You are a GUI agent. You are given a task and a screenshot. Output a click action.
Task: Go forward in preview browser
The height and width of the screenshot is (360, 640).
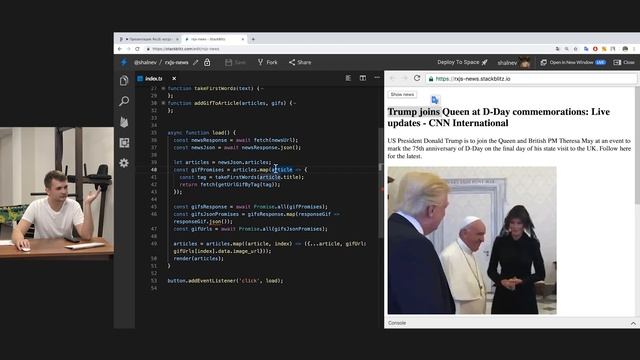(x=404, y=78)
